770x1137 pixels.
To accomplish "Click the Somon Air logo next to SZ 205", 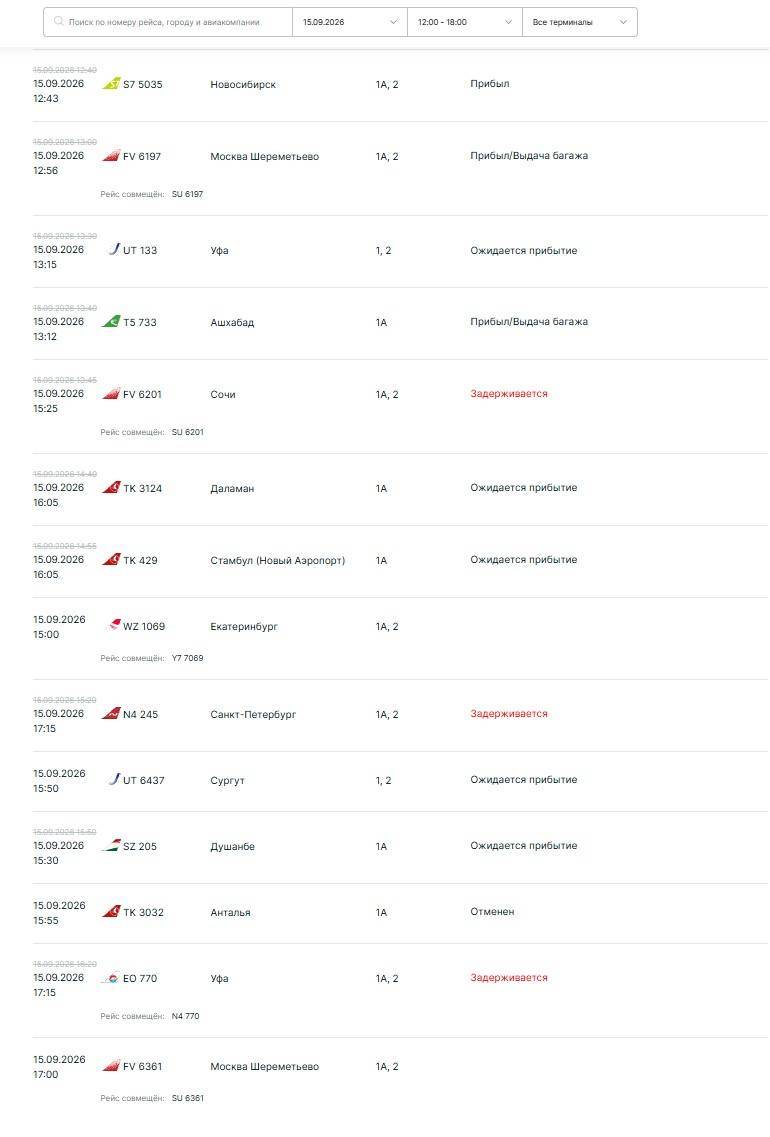I will [111, 845].
